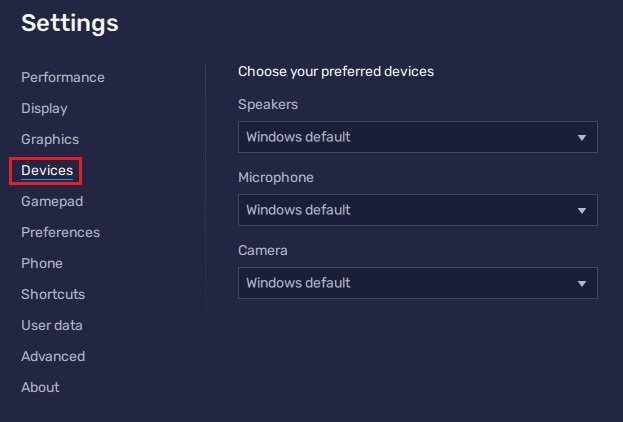Click 'Windows default' text in Speakers selector
The height and width of the screenshot is (422, 623).
click(298, 137)
